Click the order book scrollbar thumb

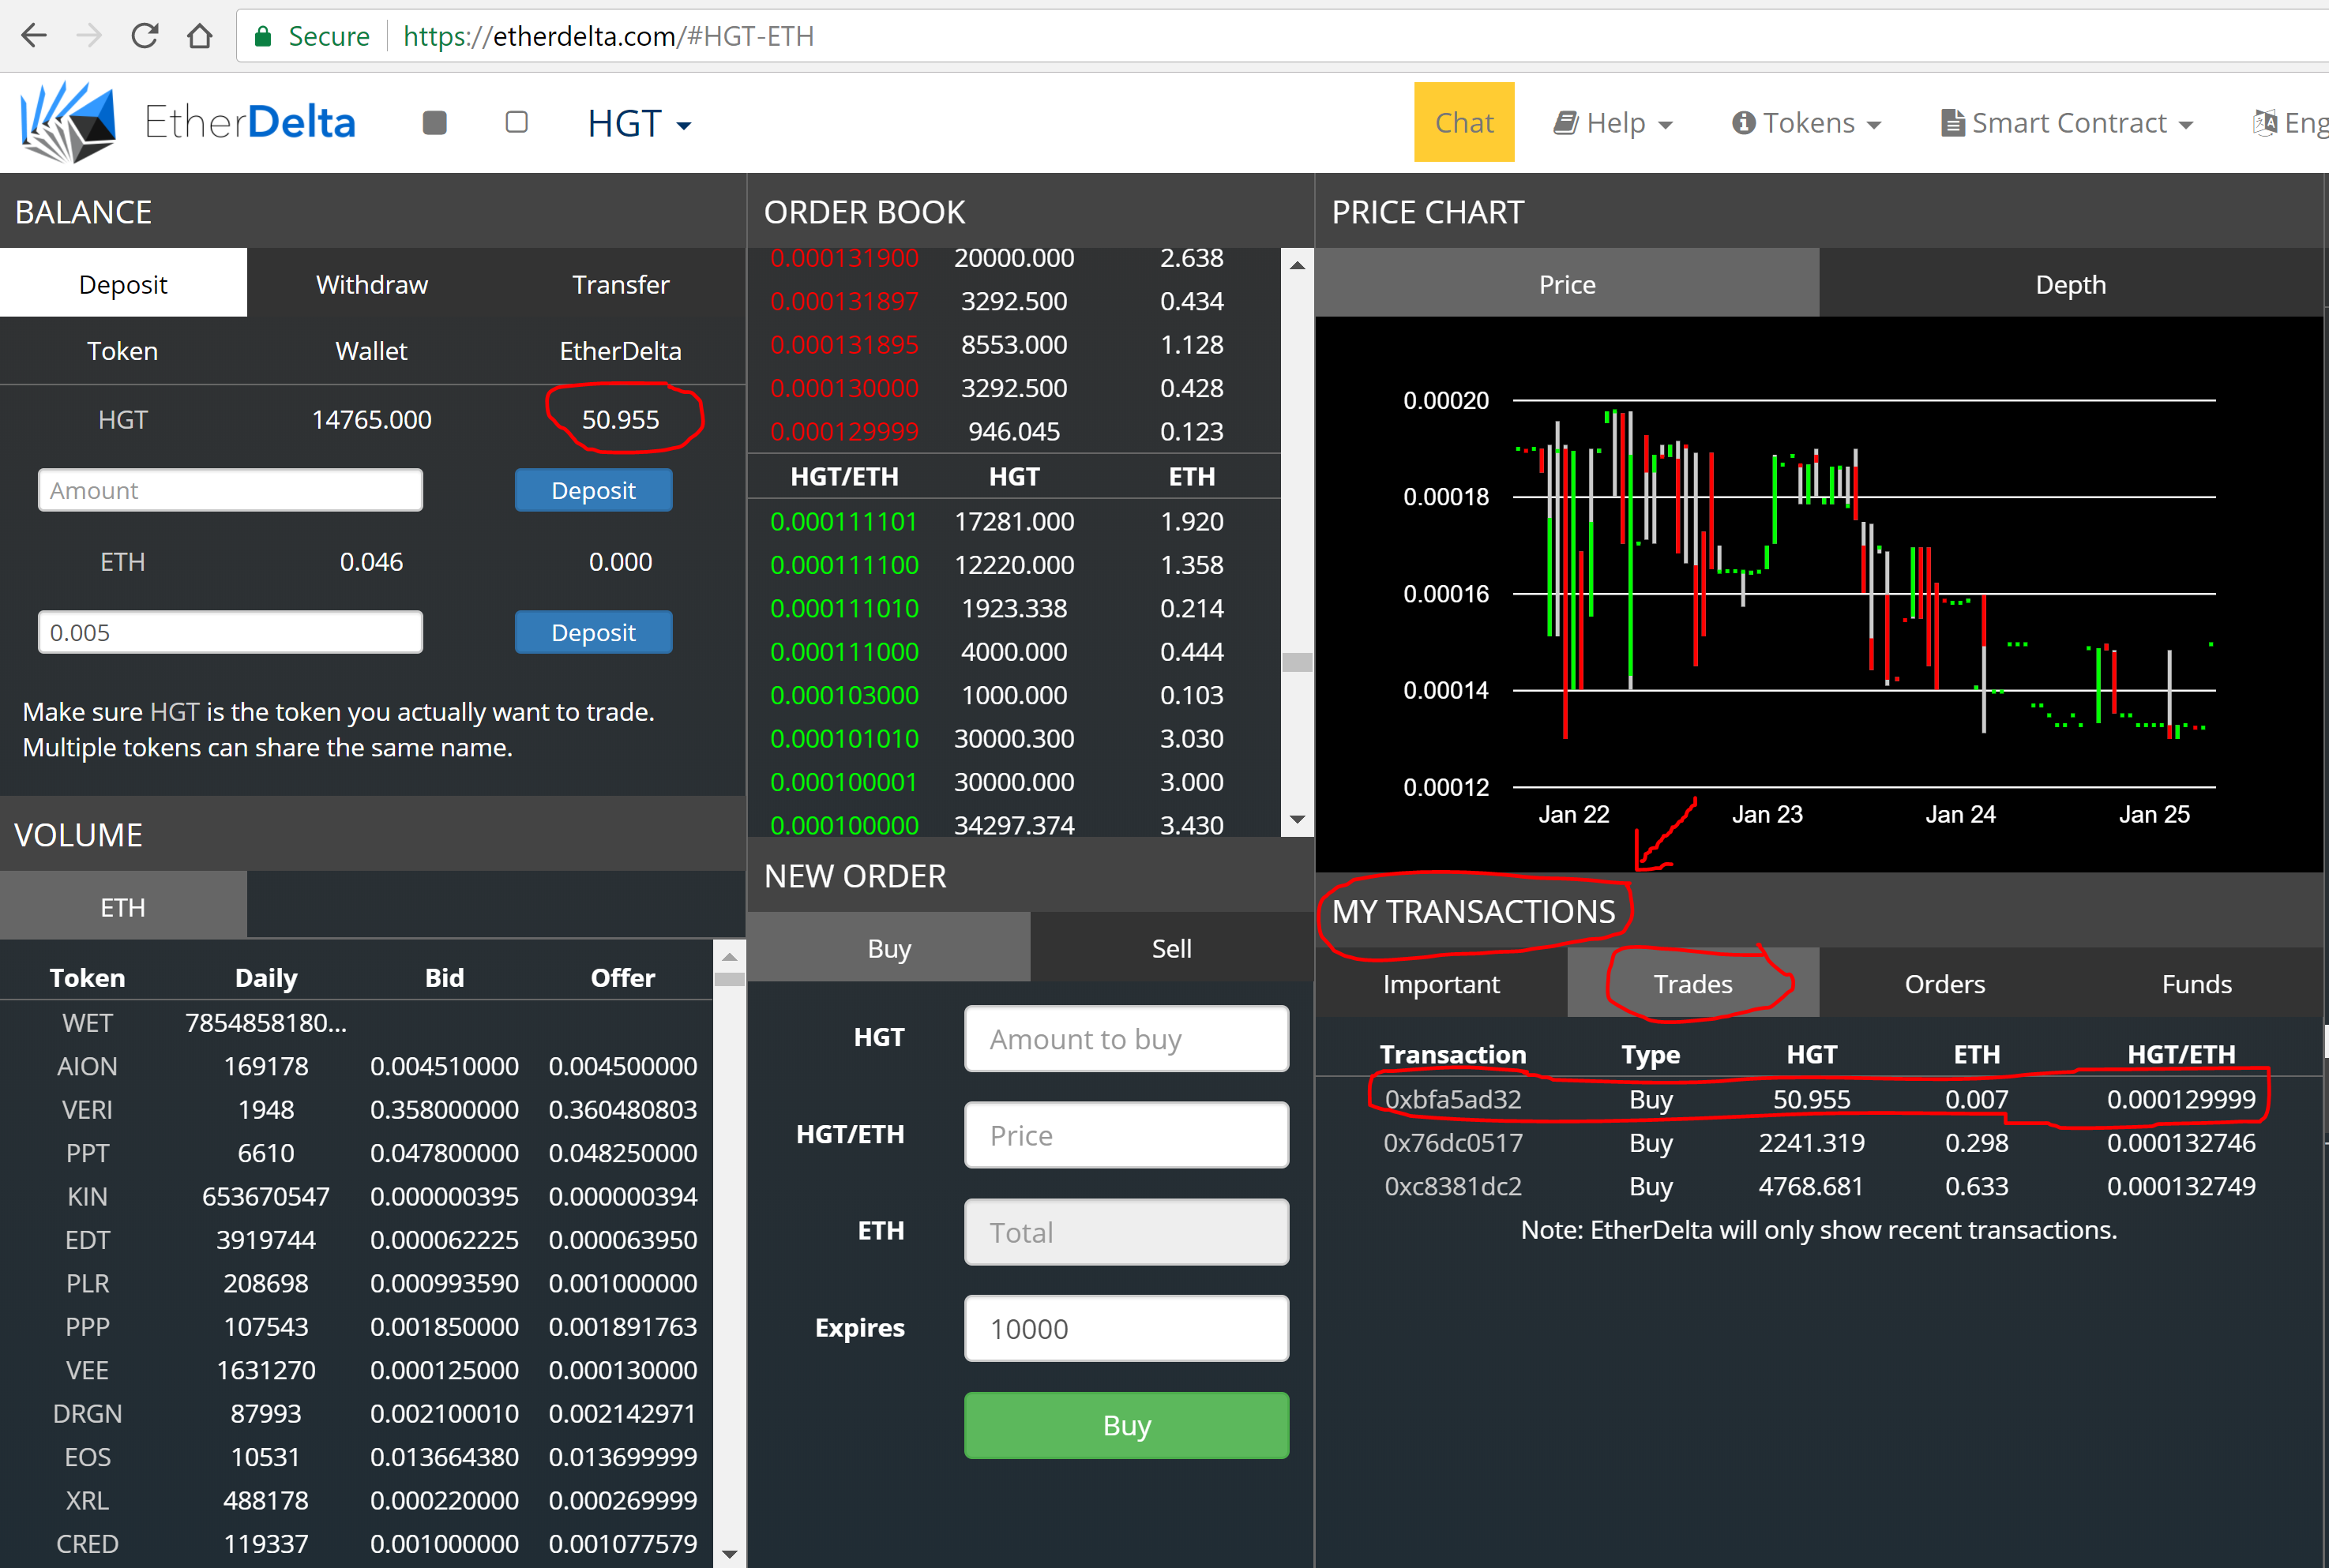pos(1297,662)
